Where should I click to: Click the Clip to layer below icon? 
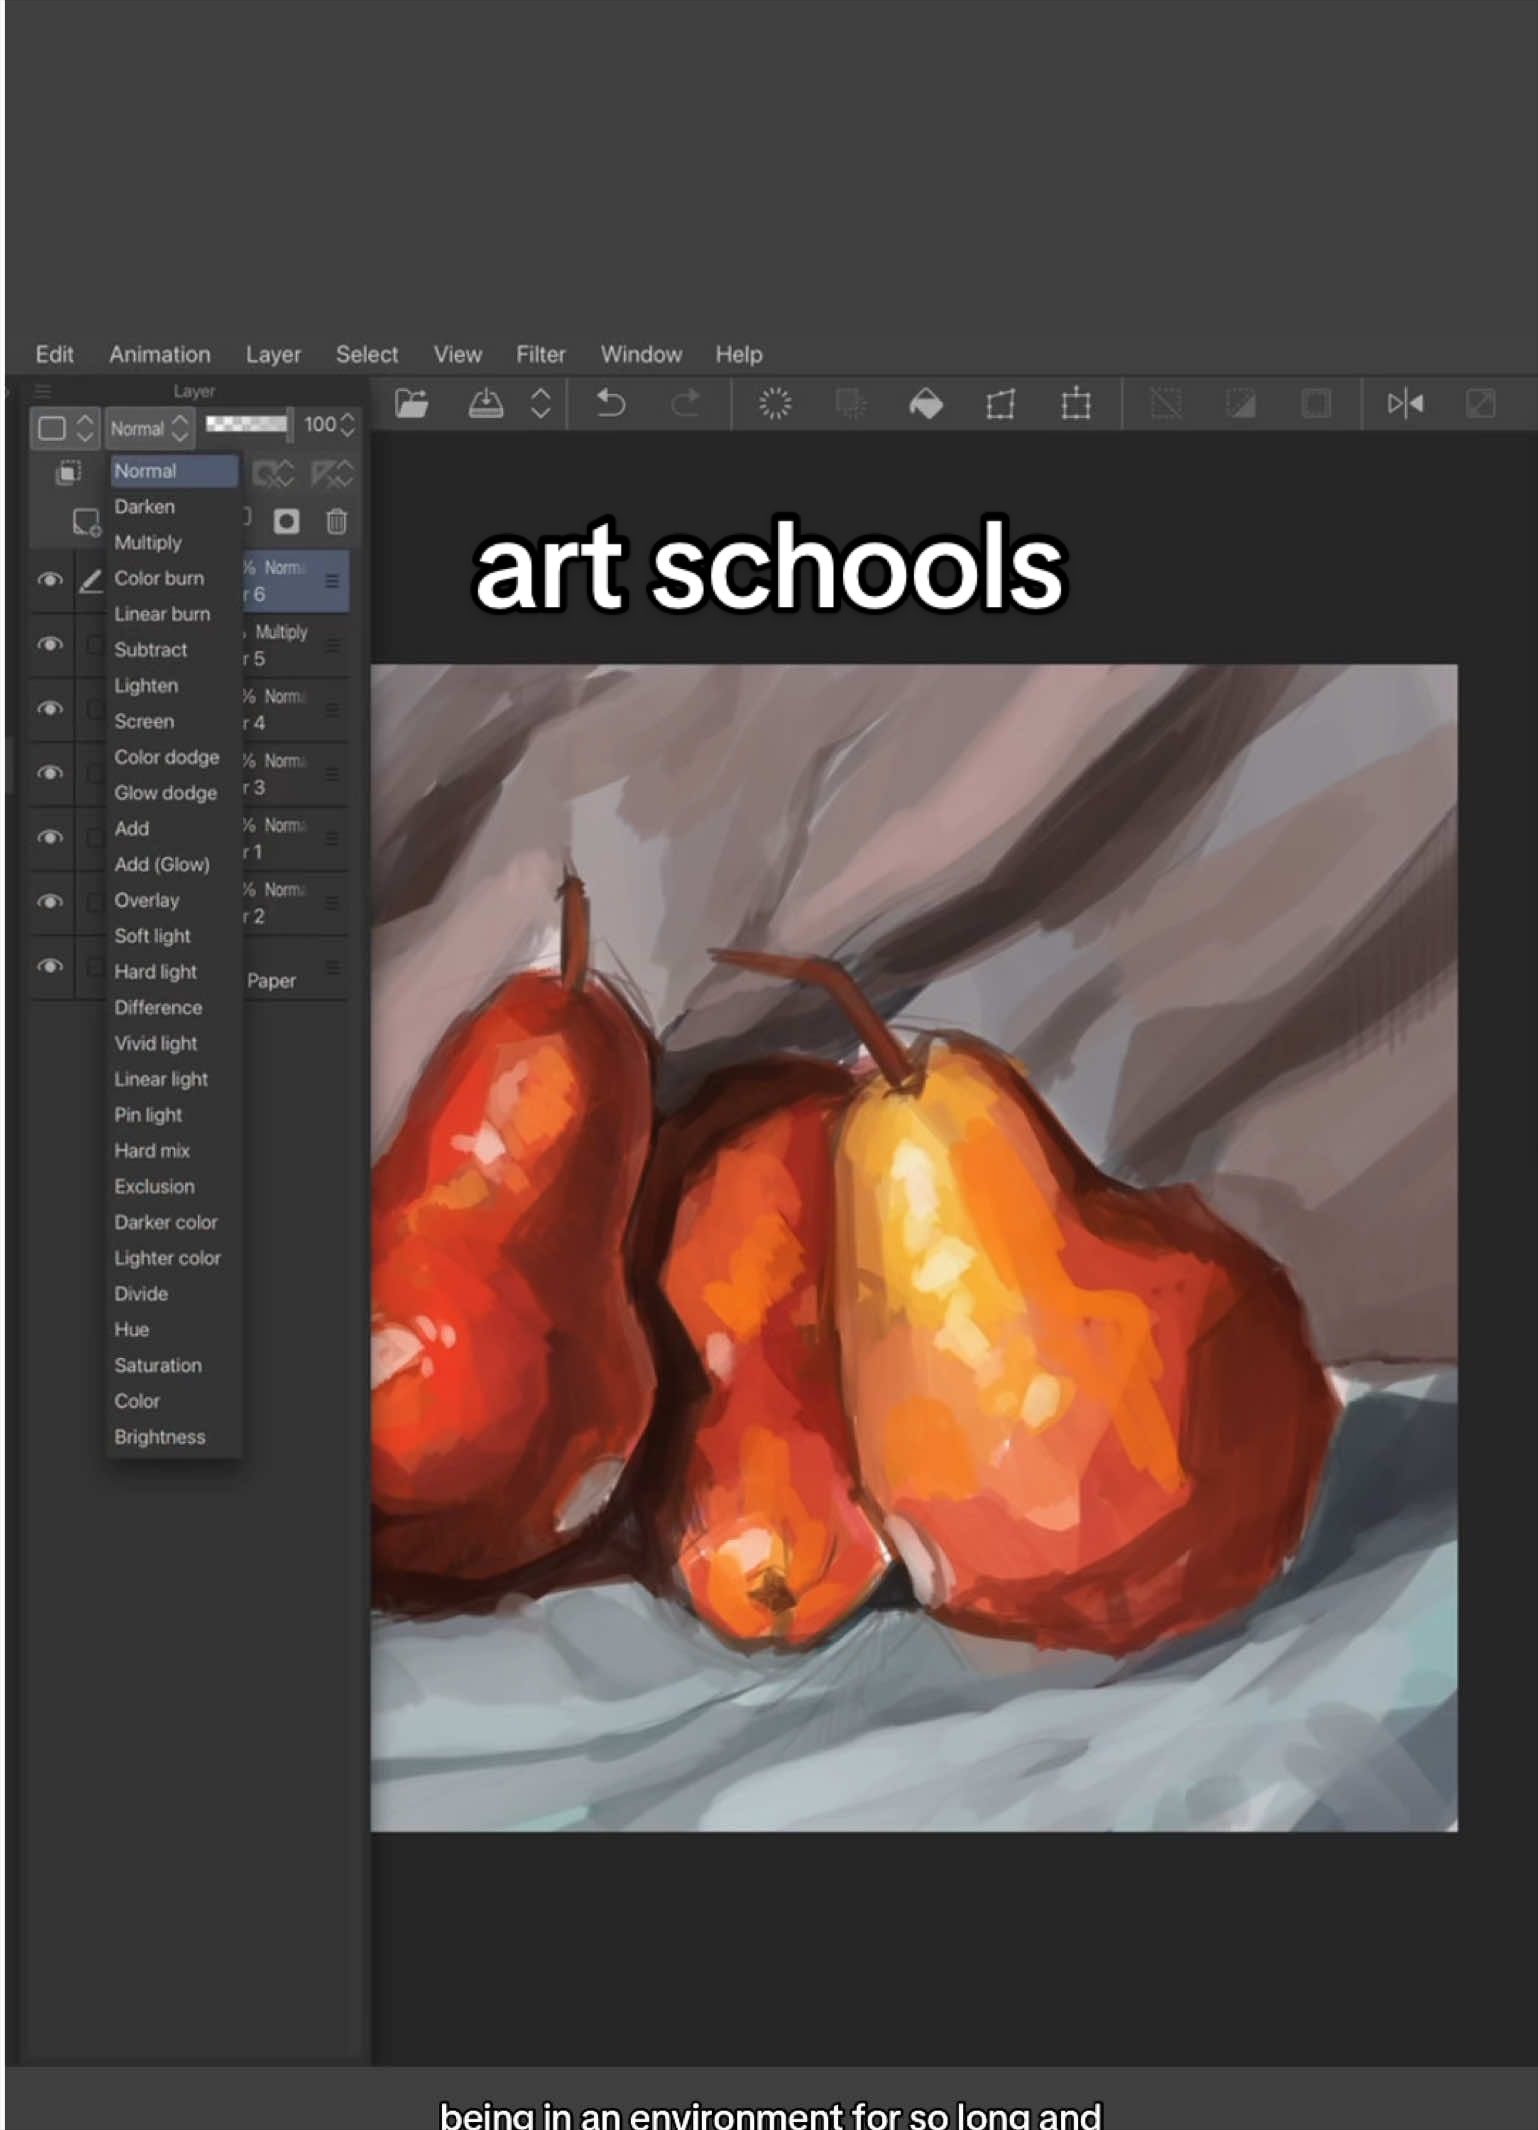coord(68,472)
